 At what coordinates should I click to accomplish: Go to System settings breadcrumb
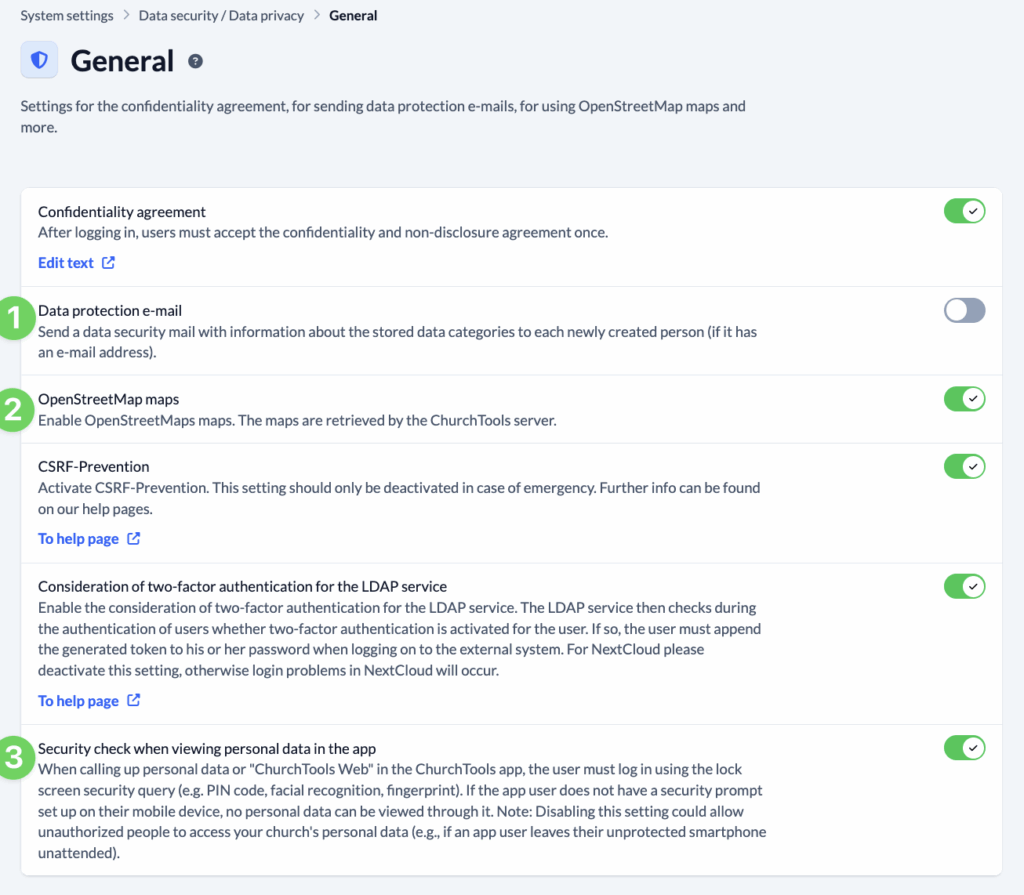pos(67,16)
